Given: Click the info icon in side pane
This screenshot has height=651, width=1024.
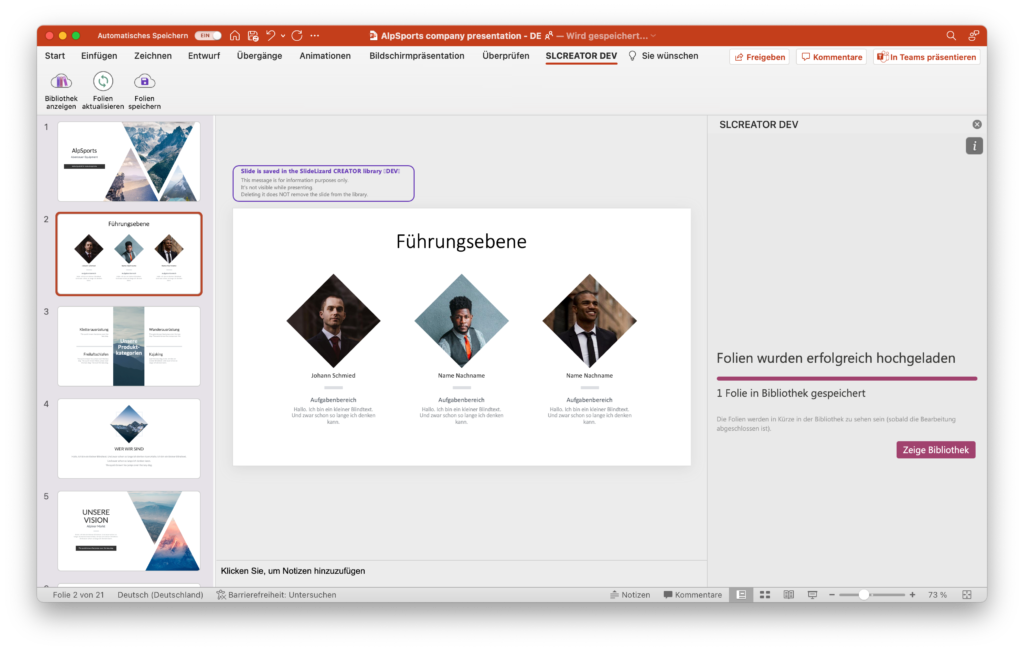Looking at the screenshot, I should (x=974, y=146).
